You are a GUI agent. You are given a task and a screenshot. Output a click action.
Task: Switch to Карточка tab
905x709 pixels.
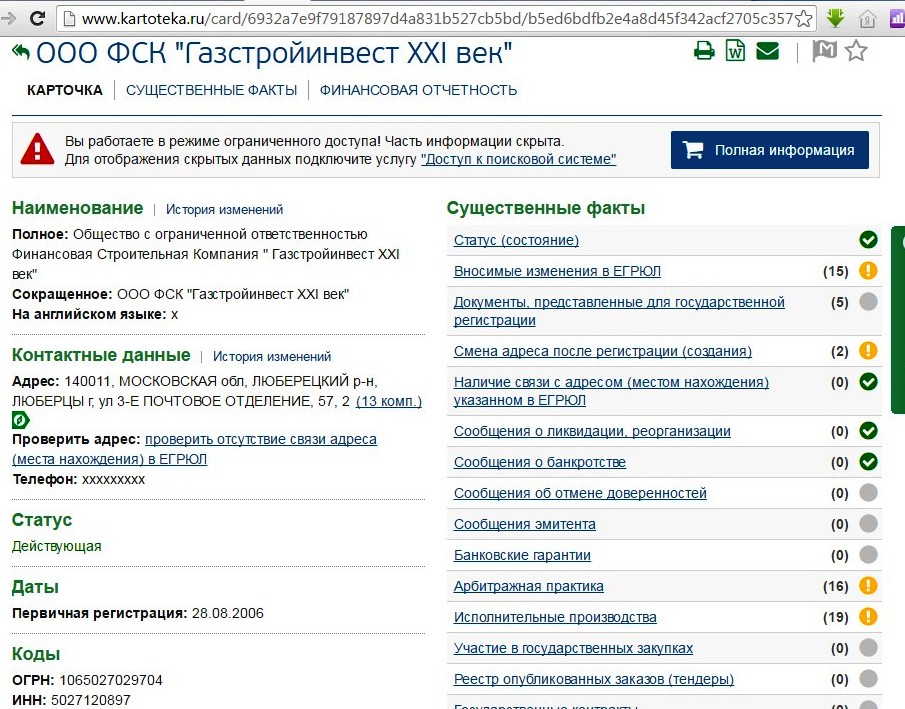65,90
